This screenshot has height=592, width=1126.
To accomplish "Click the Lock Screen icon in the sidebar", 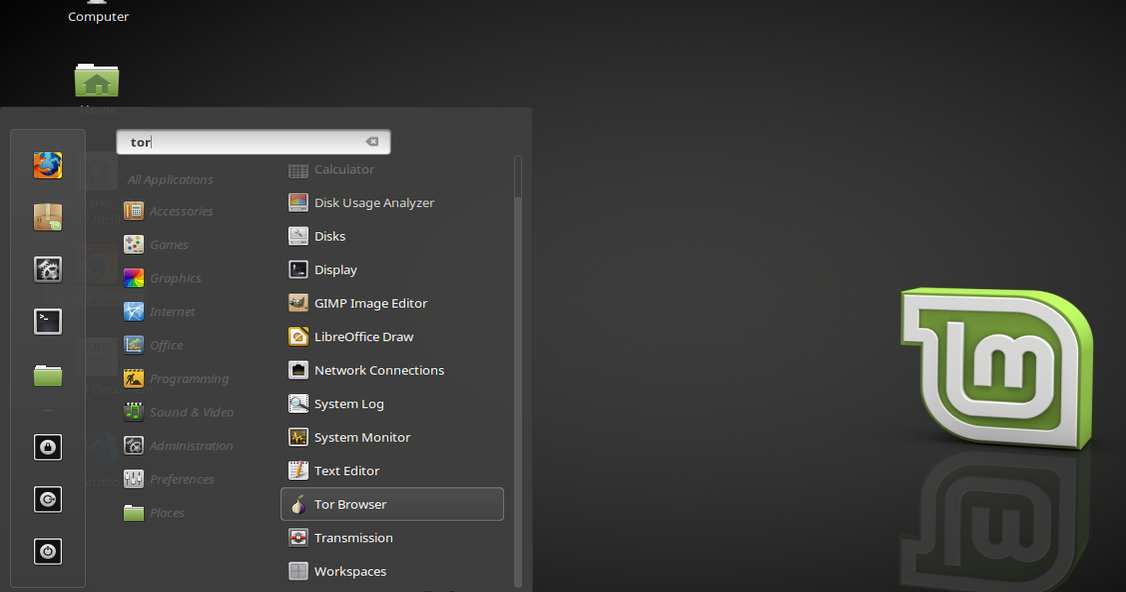I will 48,447.
